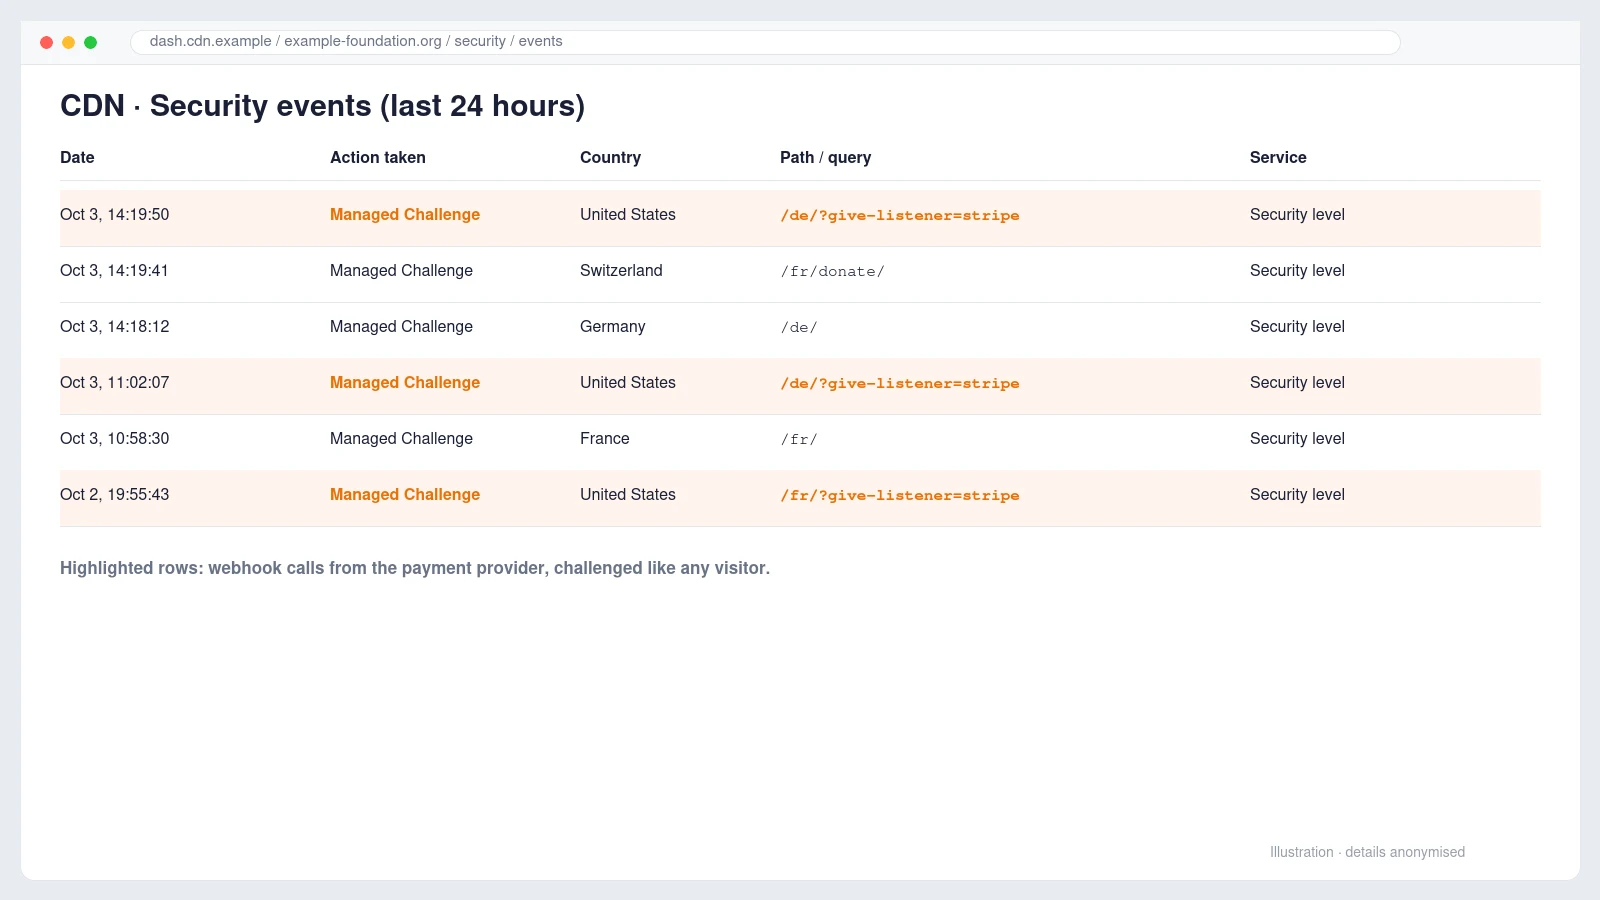1600x900 pixels.
Task: Click the /fr/ path in France row
Action: pos(799,439)
